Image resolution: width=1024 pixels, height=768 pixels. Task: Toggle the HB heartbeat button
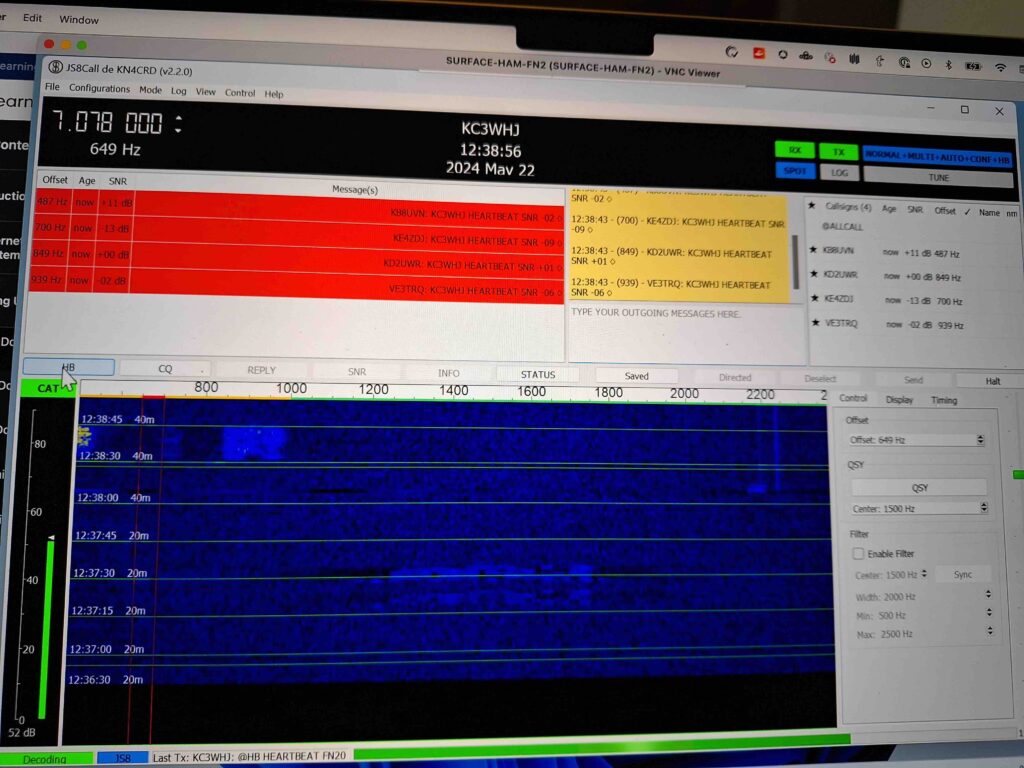[x=69, y=367]
